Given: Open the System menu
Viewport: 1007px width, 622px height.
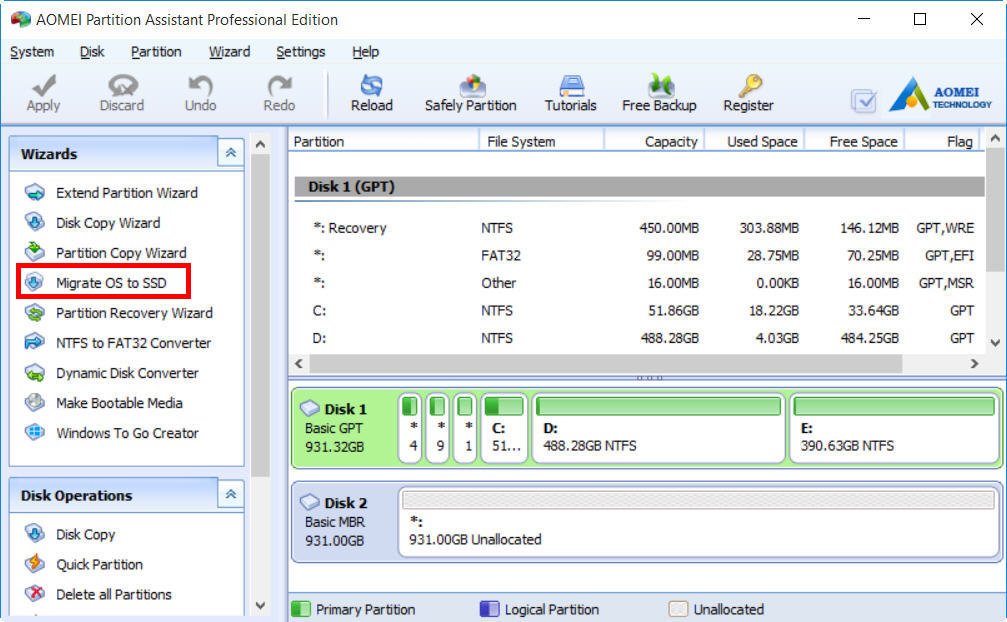Looking at the screenshot, I should [32, 52].
